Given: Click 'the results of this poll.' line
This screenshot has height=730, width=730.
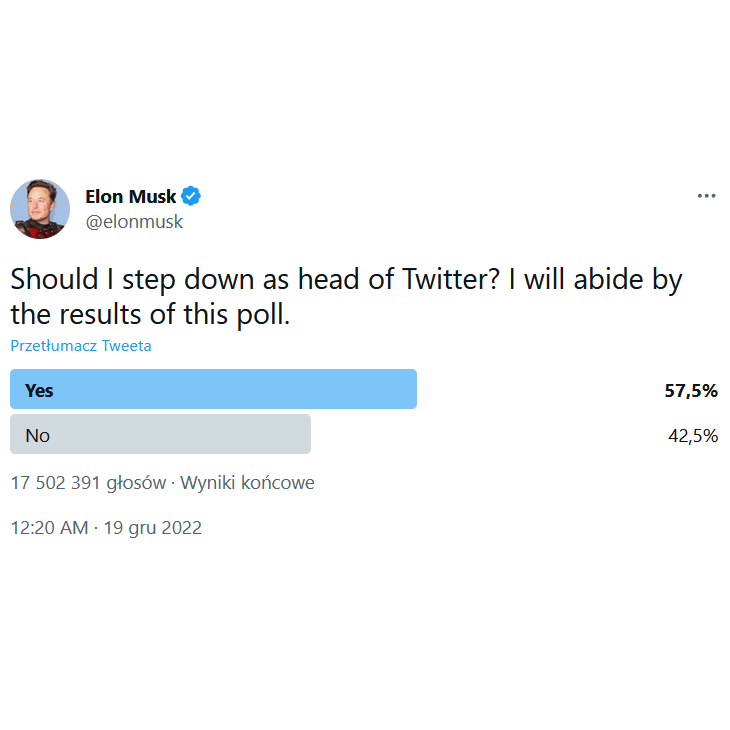Looking at the screenshot, I should (150, 314).
